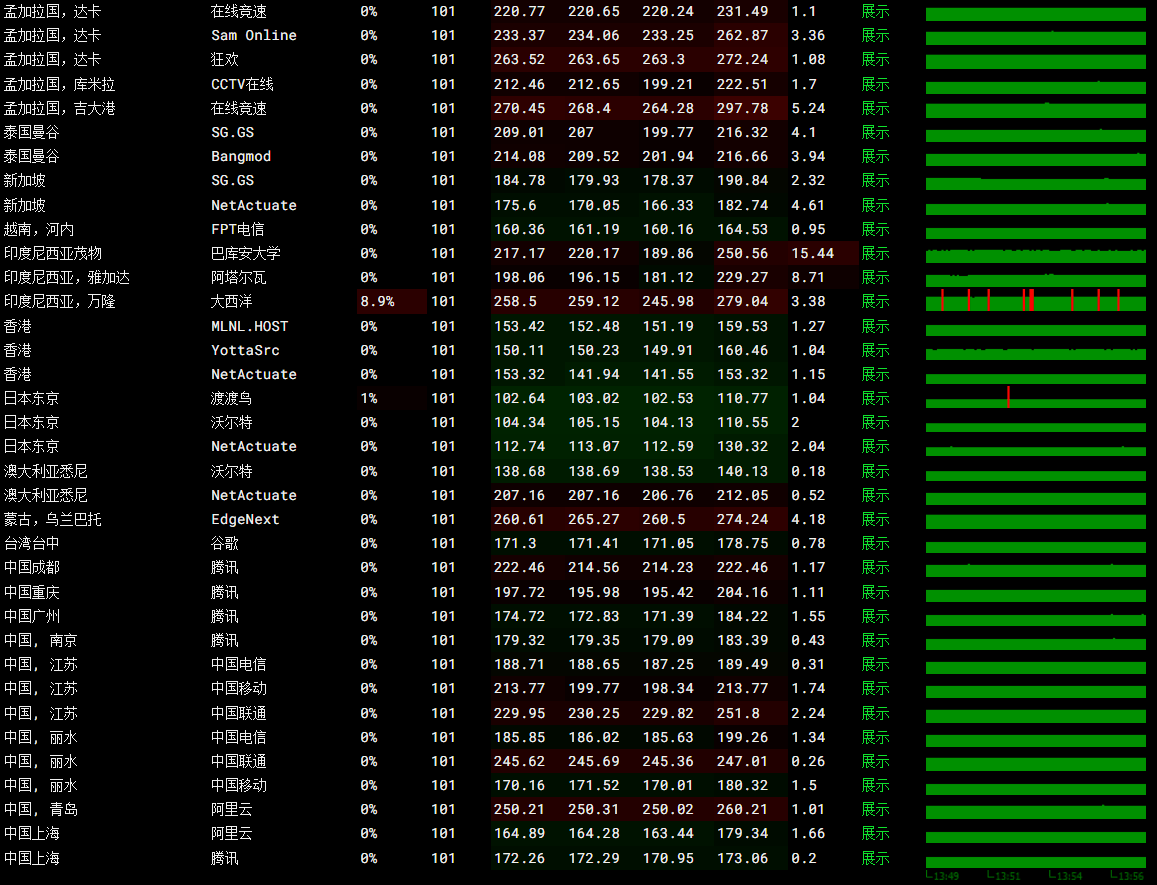Select the CCTV在线 provider text
1157x885 pixels.
pyautogui.click(x=242, y=84)
